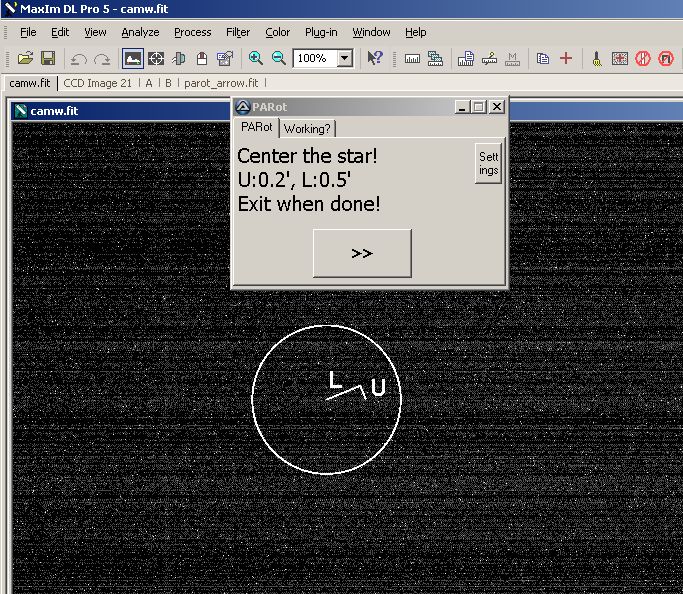Screen dimensions: 683x594
Task: Activate the What's This help pointer
Action: pos(374,58)
